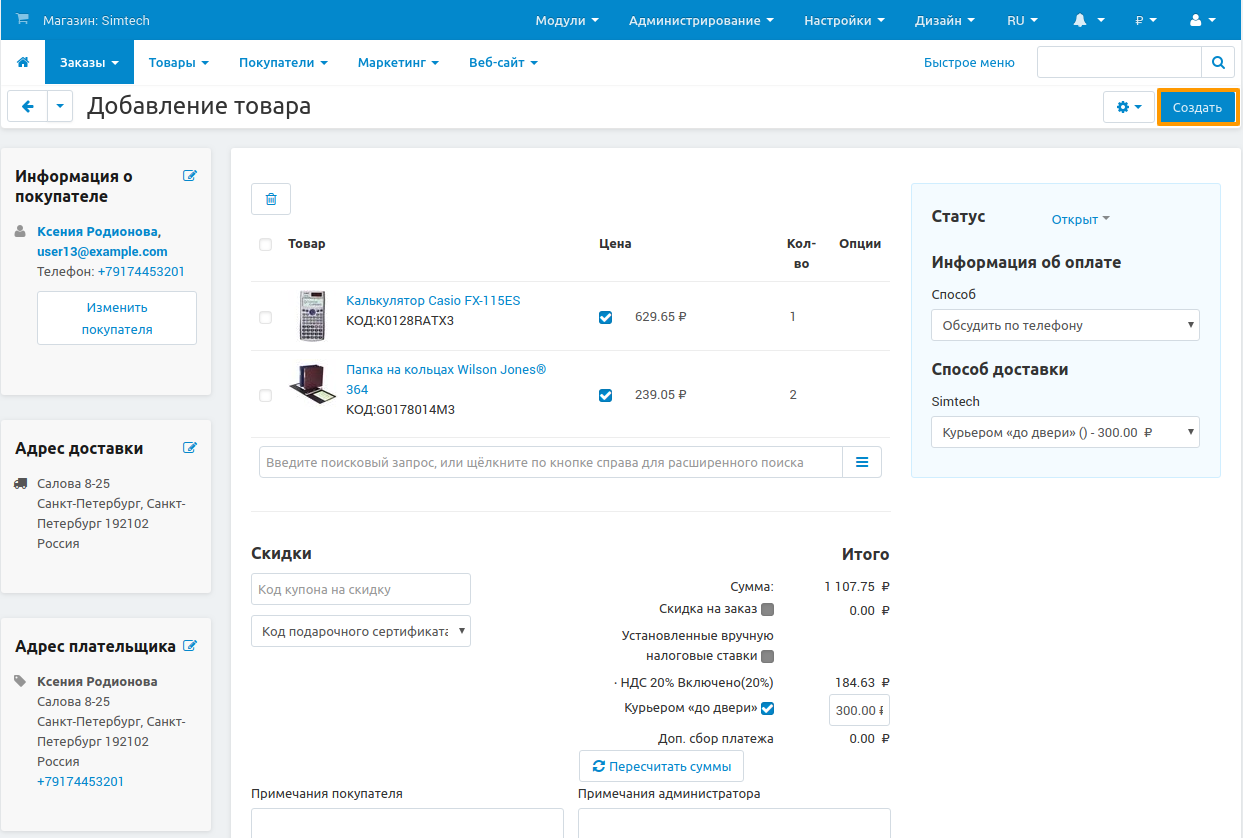Click the trash delete icon above products
Screen dimensions: 1243x838
pyautogui.click(x=271, y=199)
